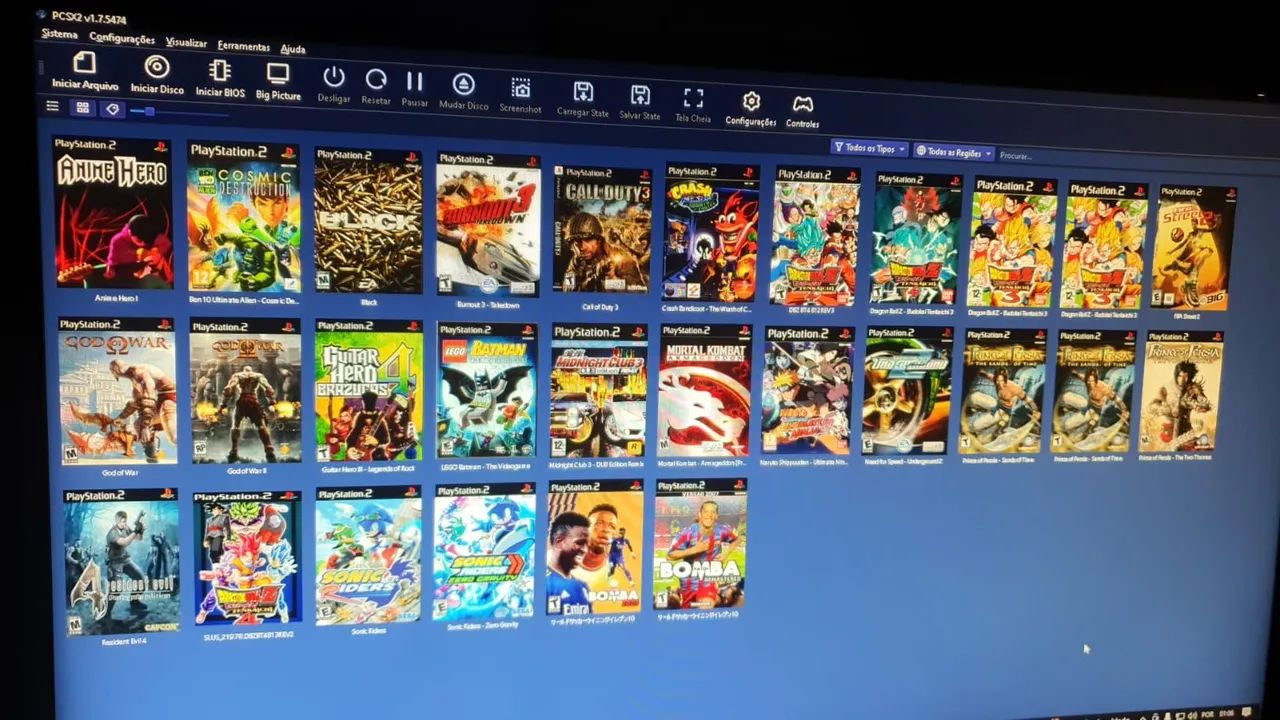Expand the Todas as Regiões filter dropdown
The width and height of the screenshot is (1280, 720).
(954, 153)
